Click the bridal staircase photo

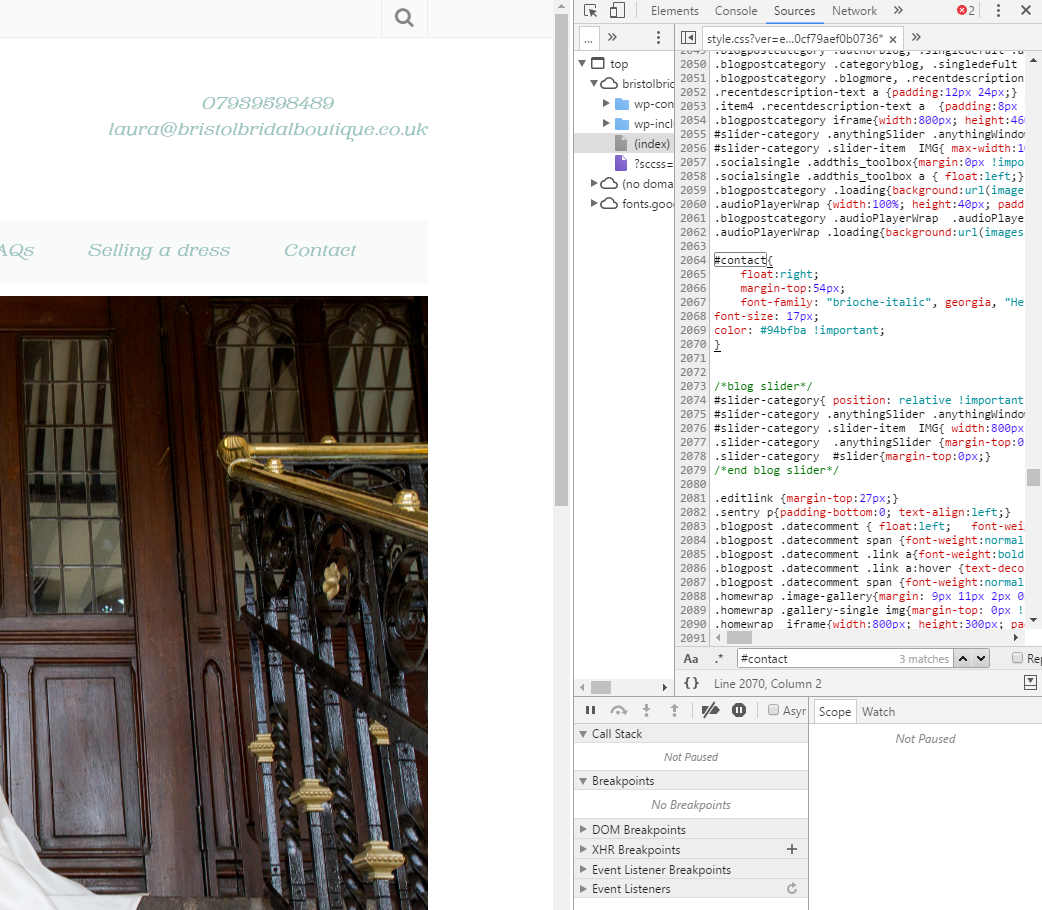pos(214,602)
